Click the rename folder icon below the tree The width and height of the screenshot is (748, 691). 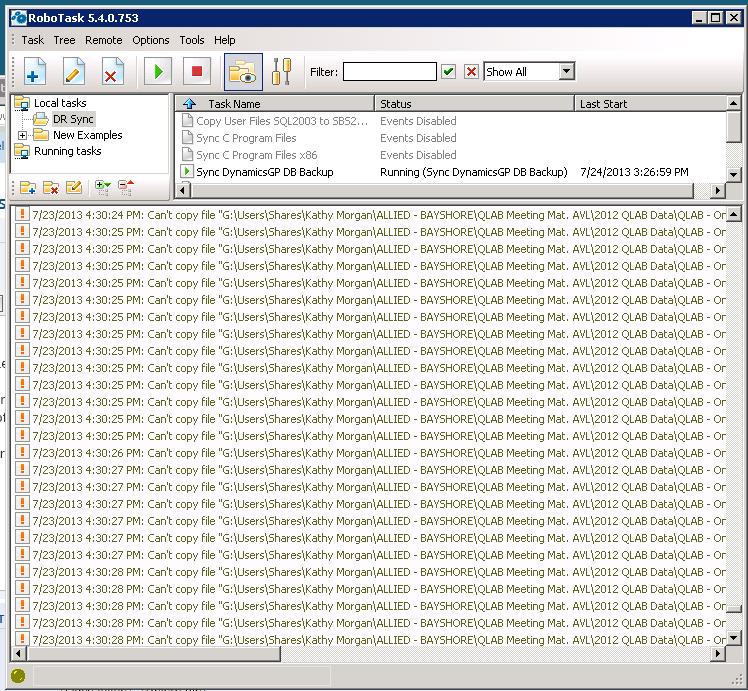73,188
